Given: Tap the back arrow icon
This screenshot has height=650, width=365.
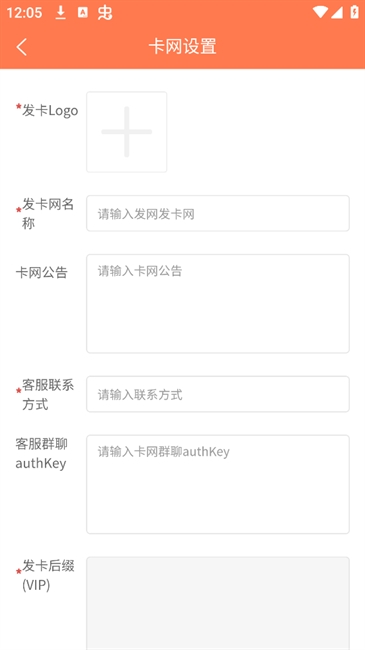Looking at the screenshot, I should pyautogui.click(x=22, y=46).
